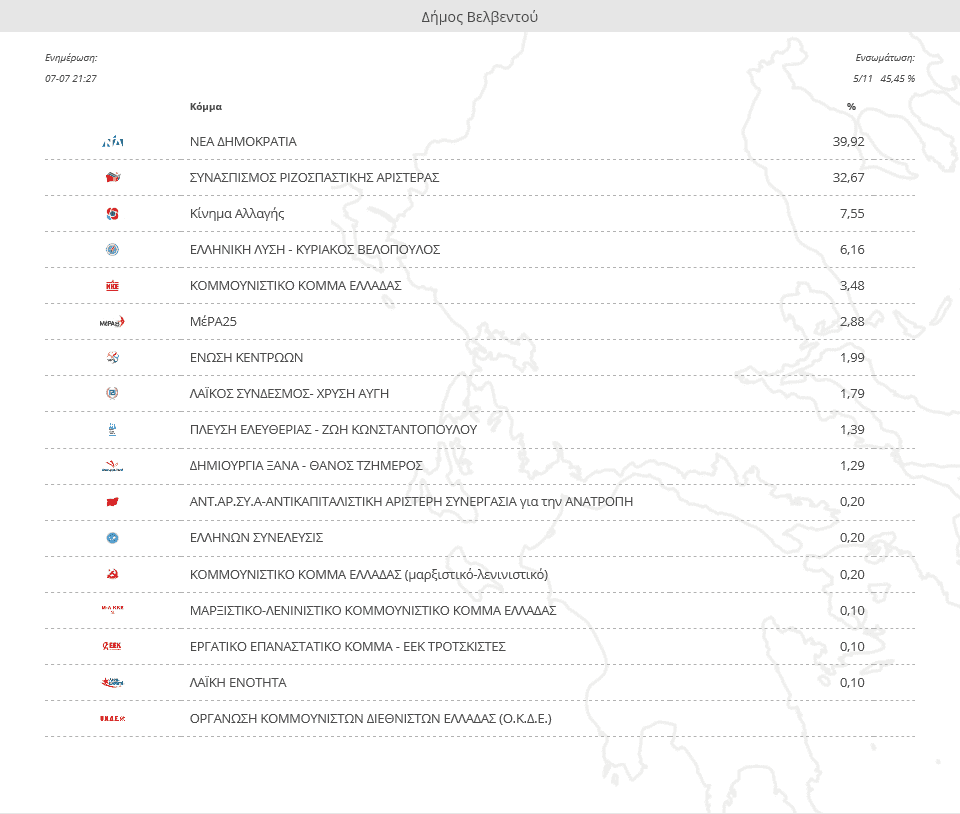Click the ΚΚΕ red logo icon

[113, 286]
